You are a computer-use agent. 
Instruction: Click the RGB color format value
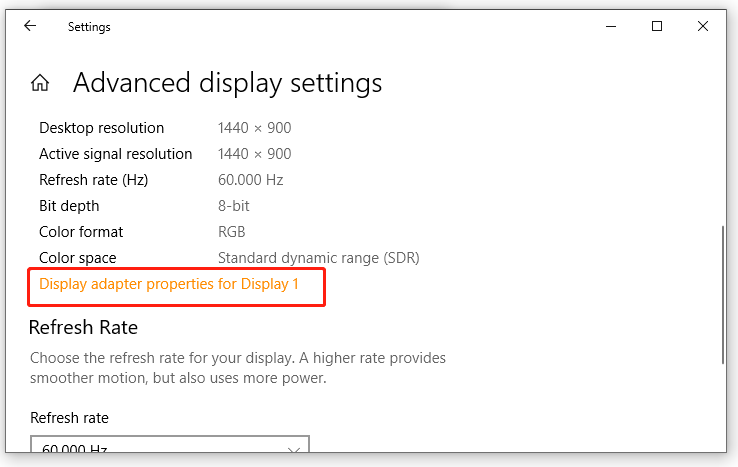232,232
